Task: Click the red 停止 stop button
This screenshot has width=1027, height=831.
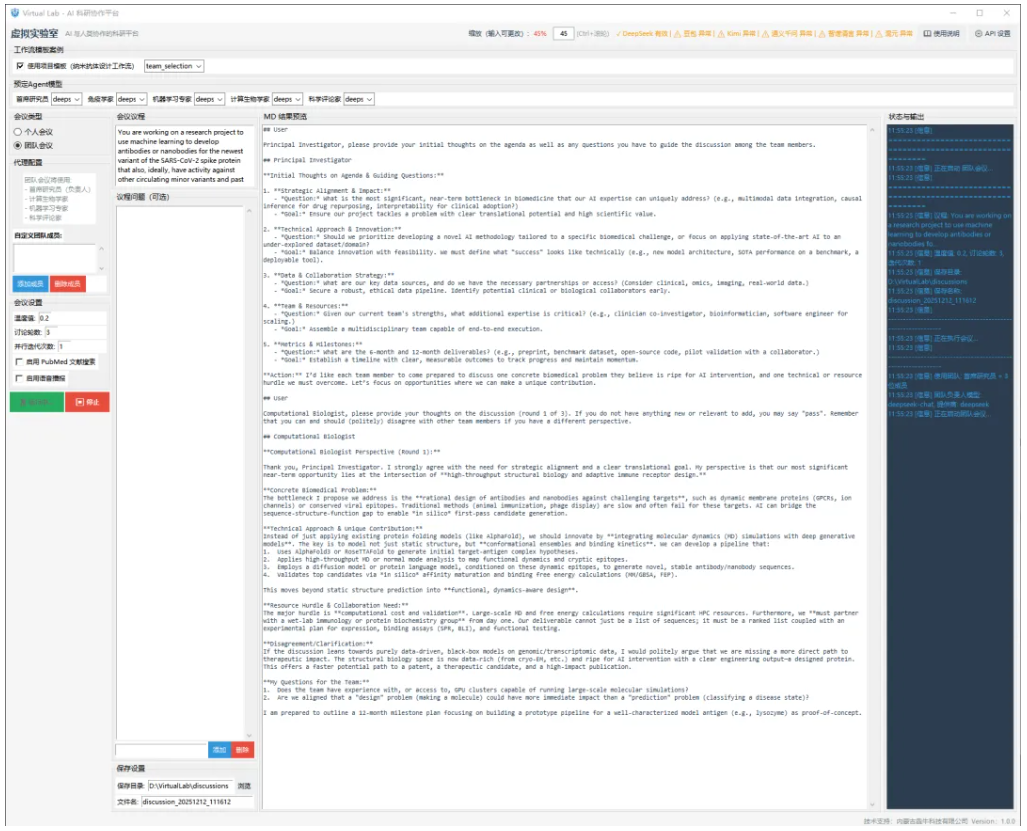Action: click(87, 402)
